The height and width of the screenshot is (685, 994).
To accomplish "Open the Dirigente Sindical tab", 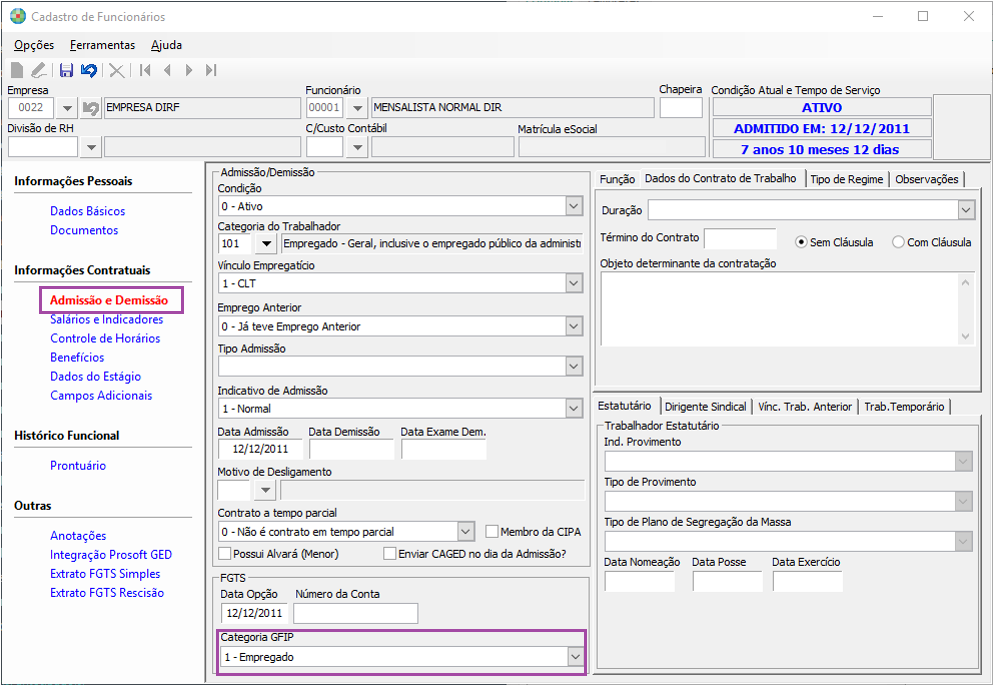I will (x=706, y=407).
